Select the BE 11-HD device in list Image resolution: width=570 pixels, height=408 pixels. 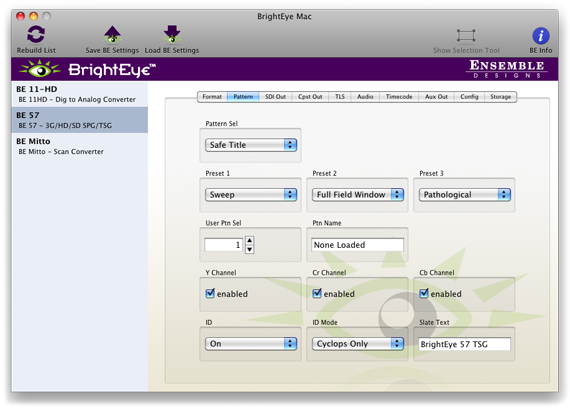pos(80,94)
